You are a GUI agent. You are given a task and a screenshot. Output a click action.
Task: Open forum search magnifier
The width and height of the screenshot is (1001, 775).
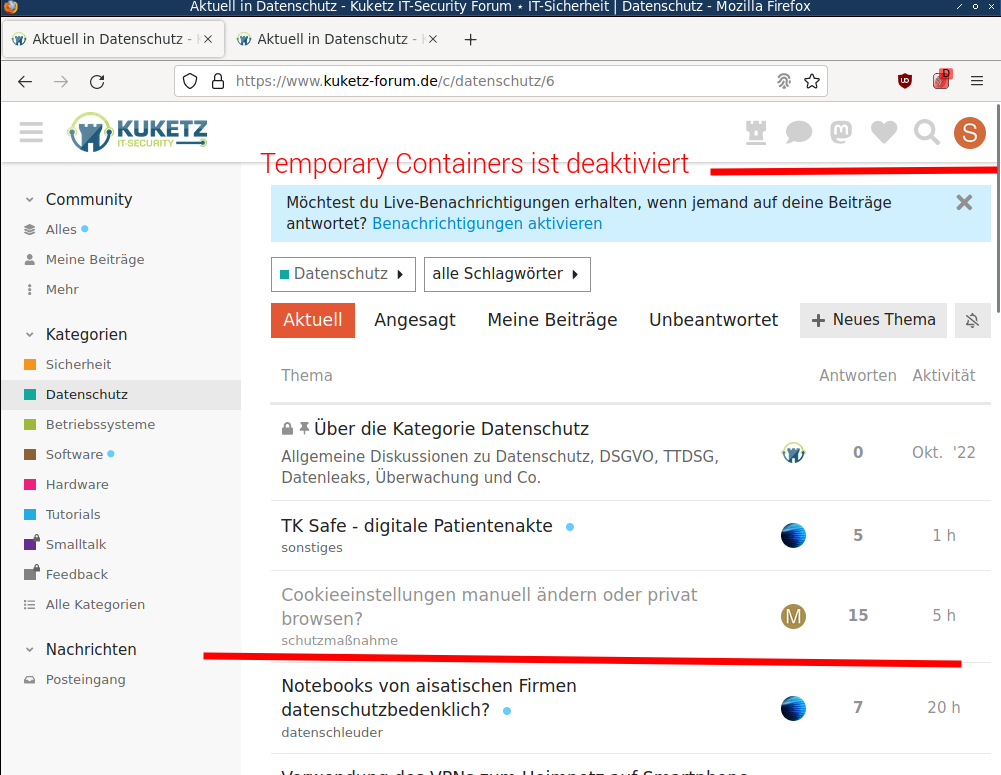pyautogui.click(x=926, y=133)
